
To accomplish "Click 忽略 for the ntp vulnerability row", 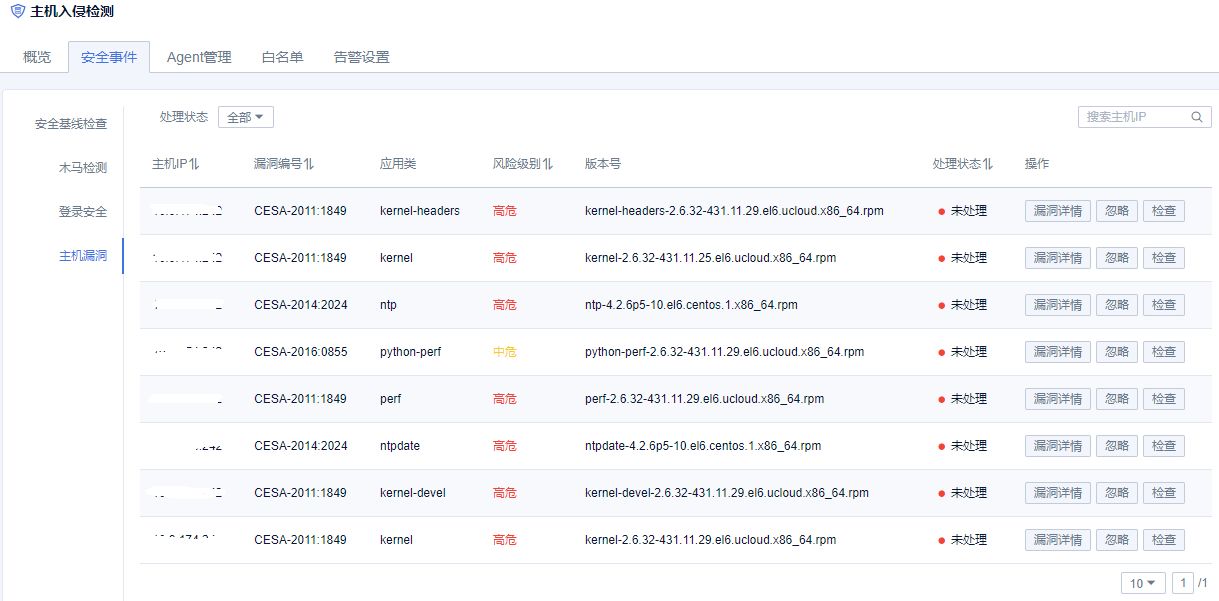I will (1116, 305).
